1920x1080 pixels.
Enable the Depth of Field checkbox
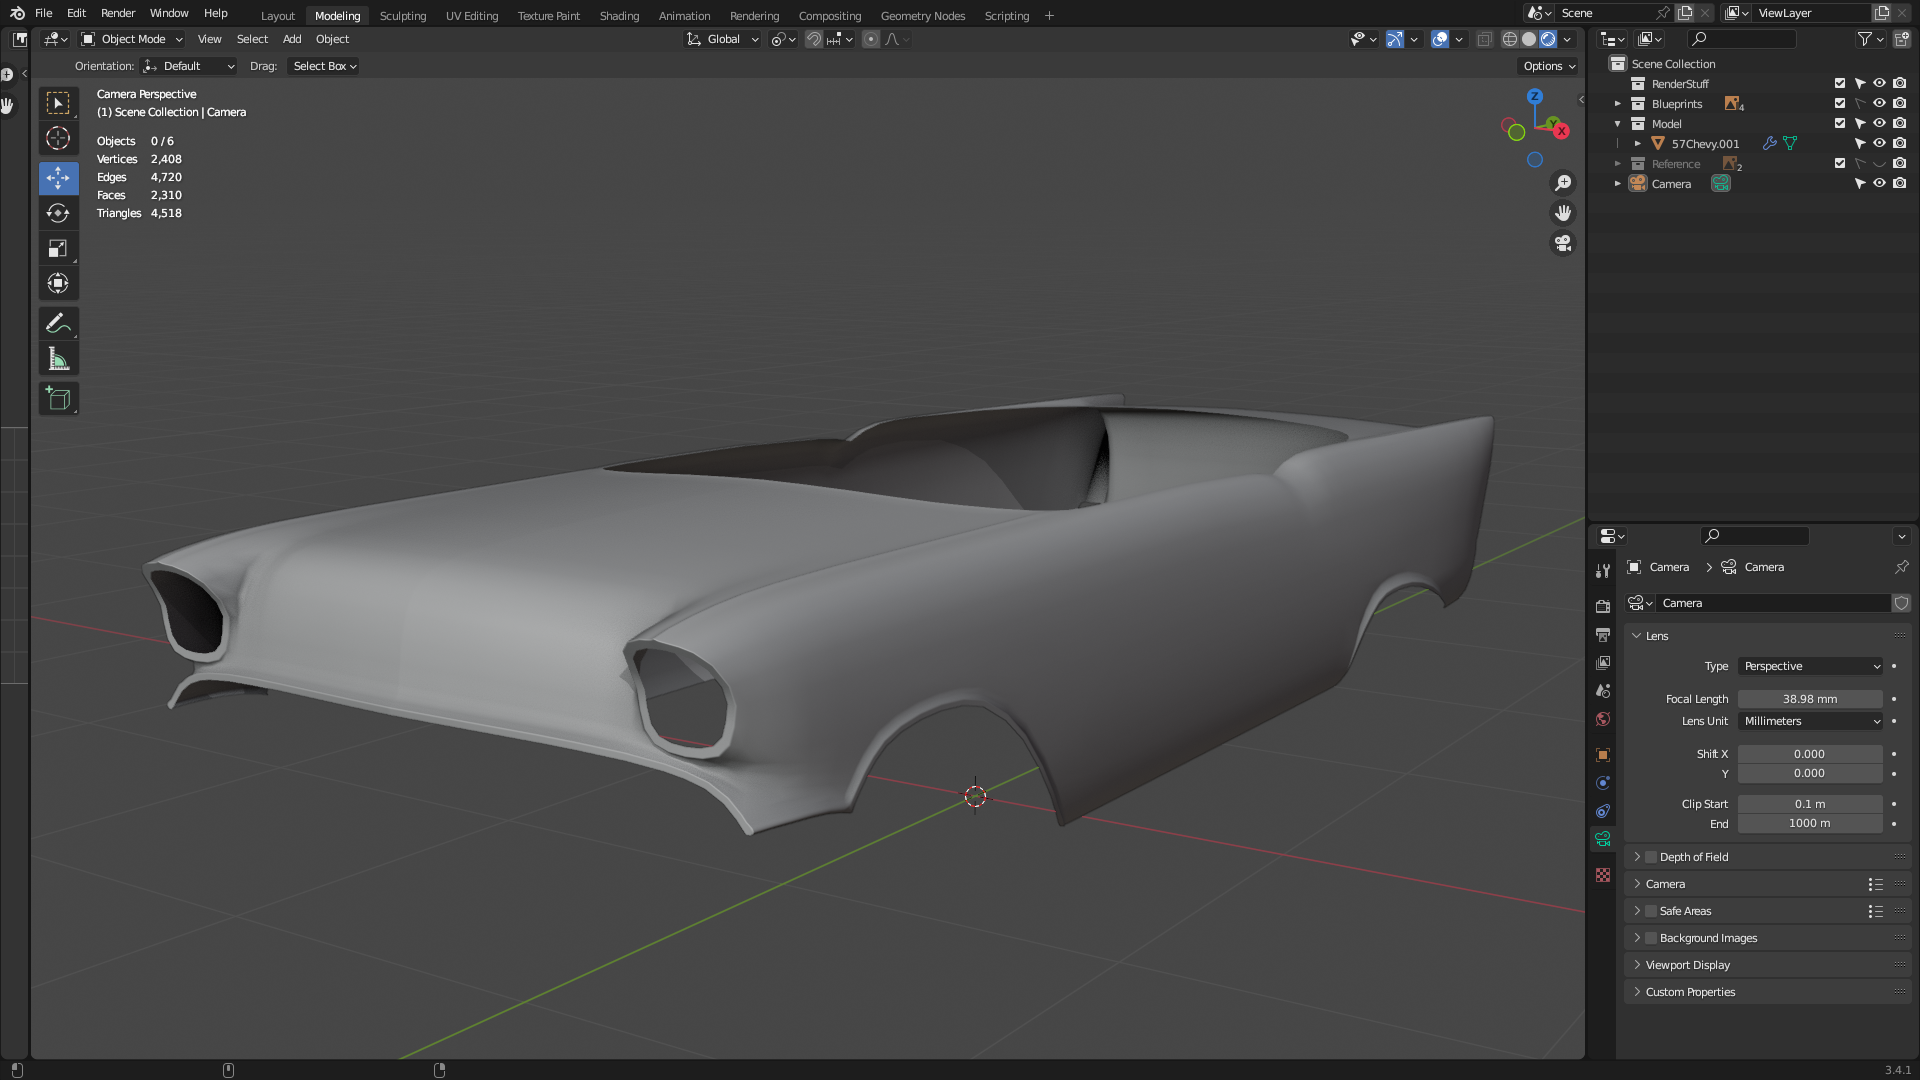coord(1651,857)
